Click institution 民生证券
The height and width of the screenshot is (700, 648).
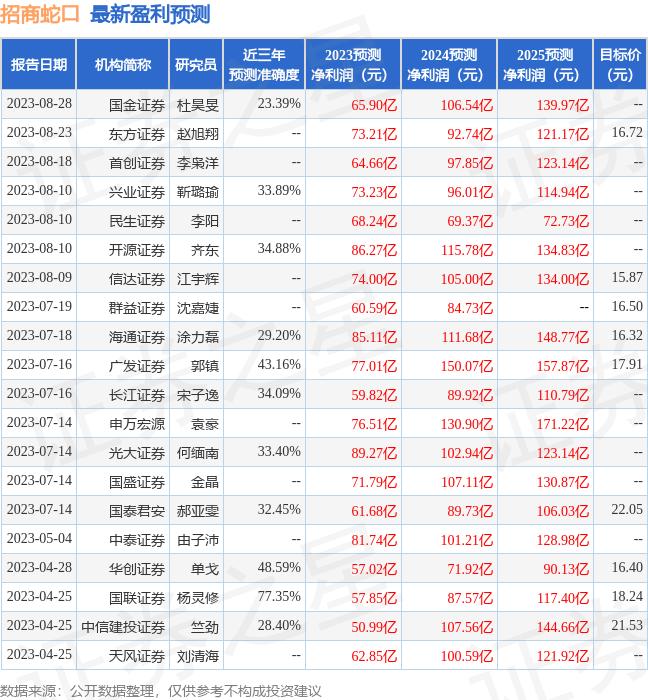coord(137,221)
